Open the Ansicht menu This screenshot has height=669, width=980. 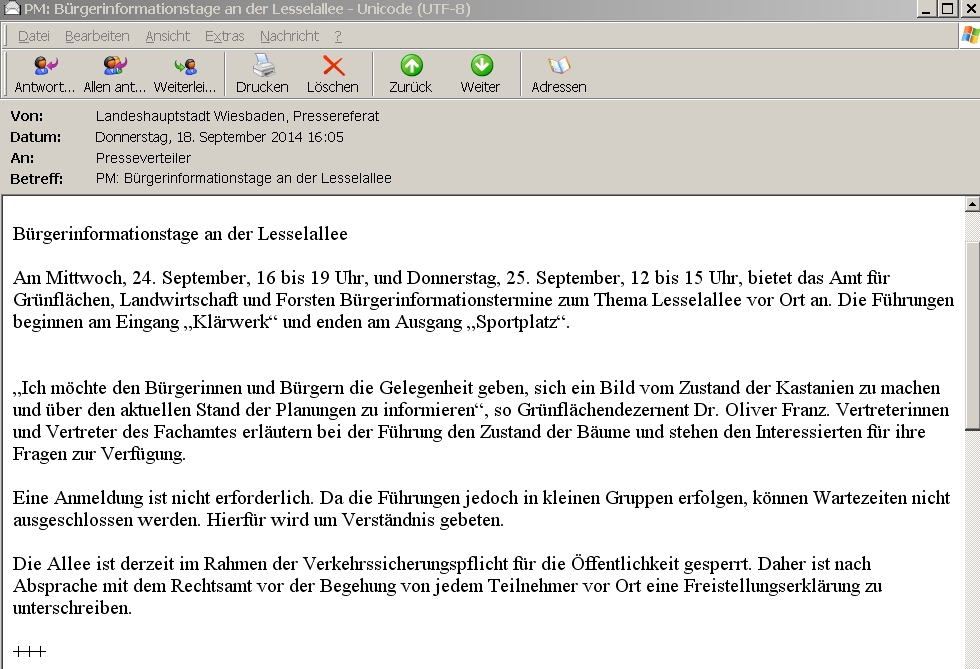coord(168,36)
